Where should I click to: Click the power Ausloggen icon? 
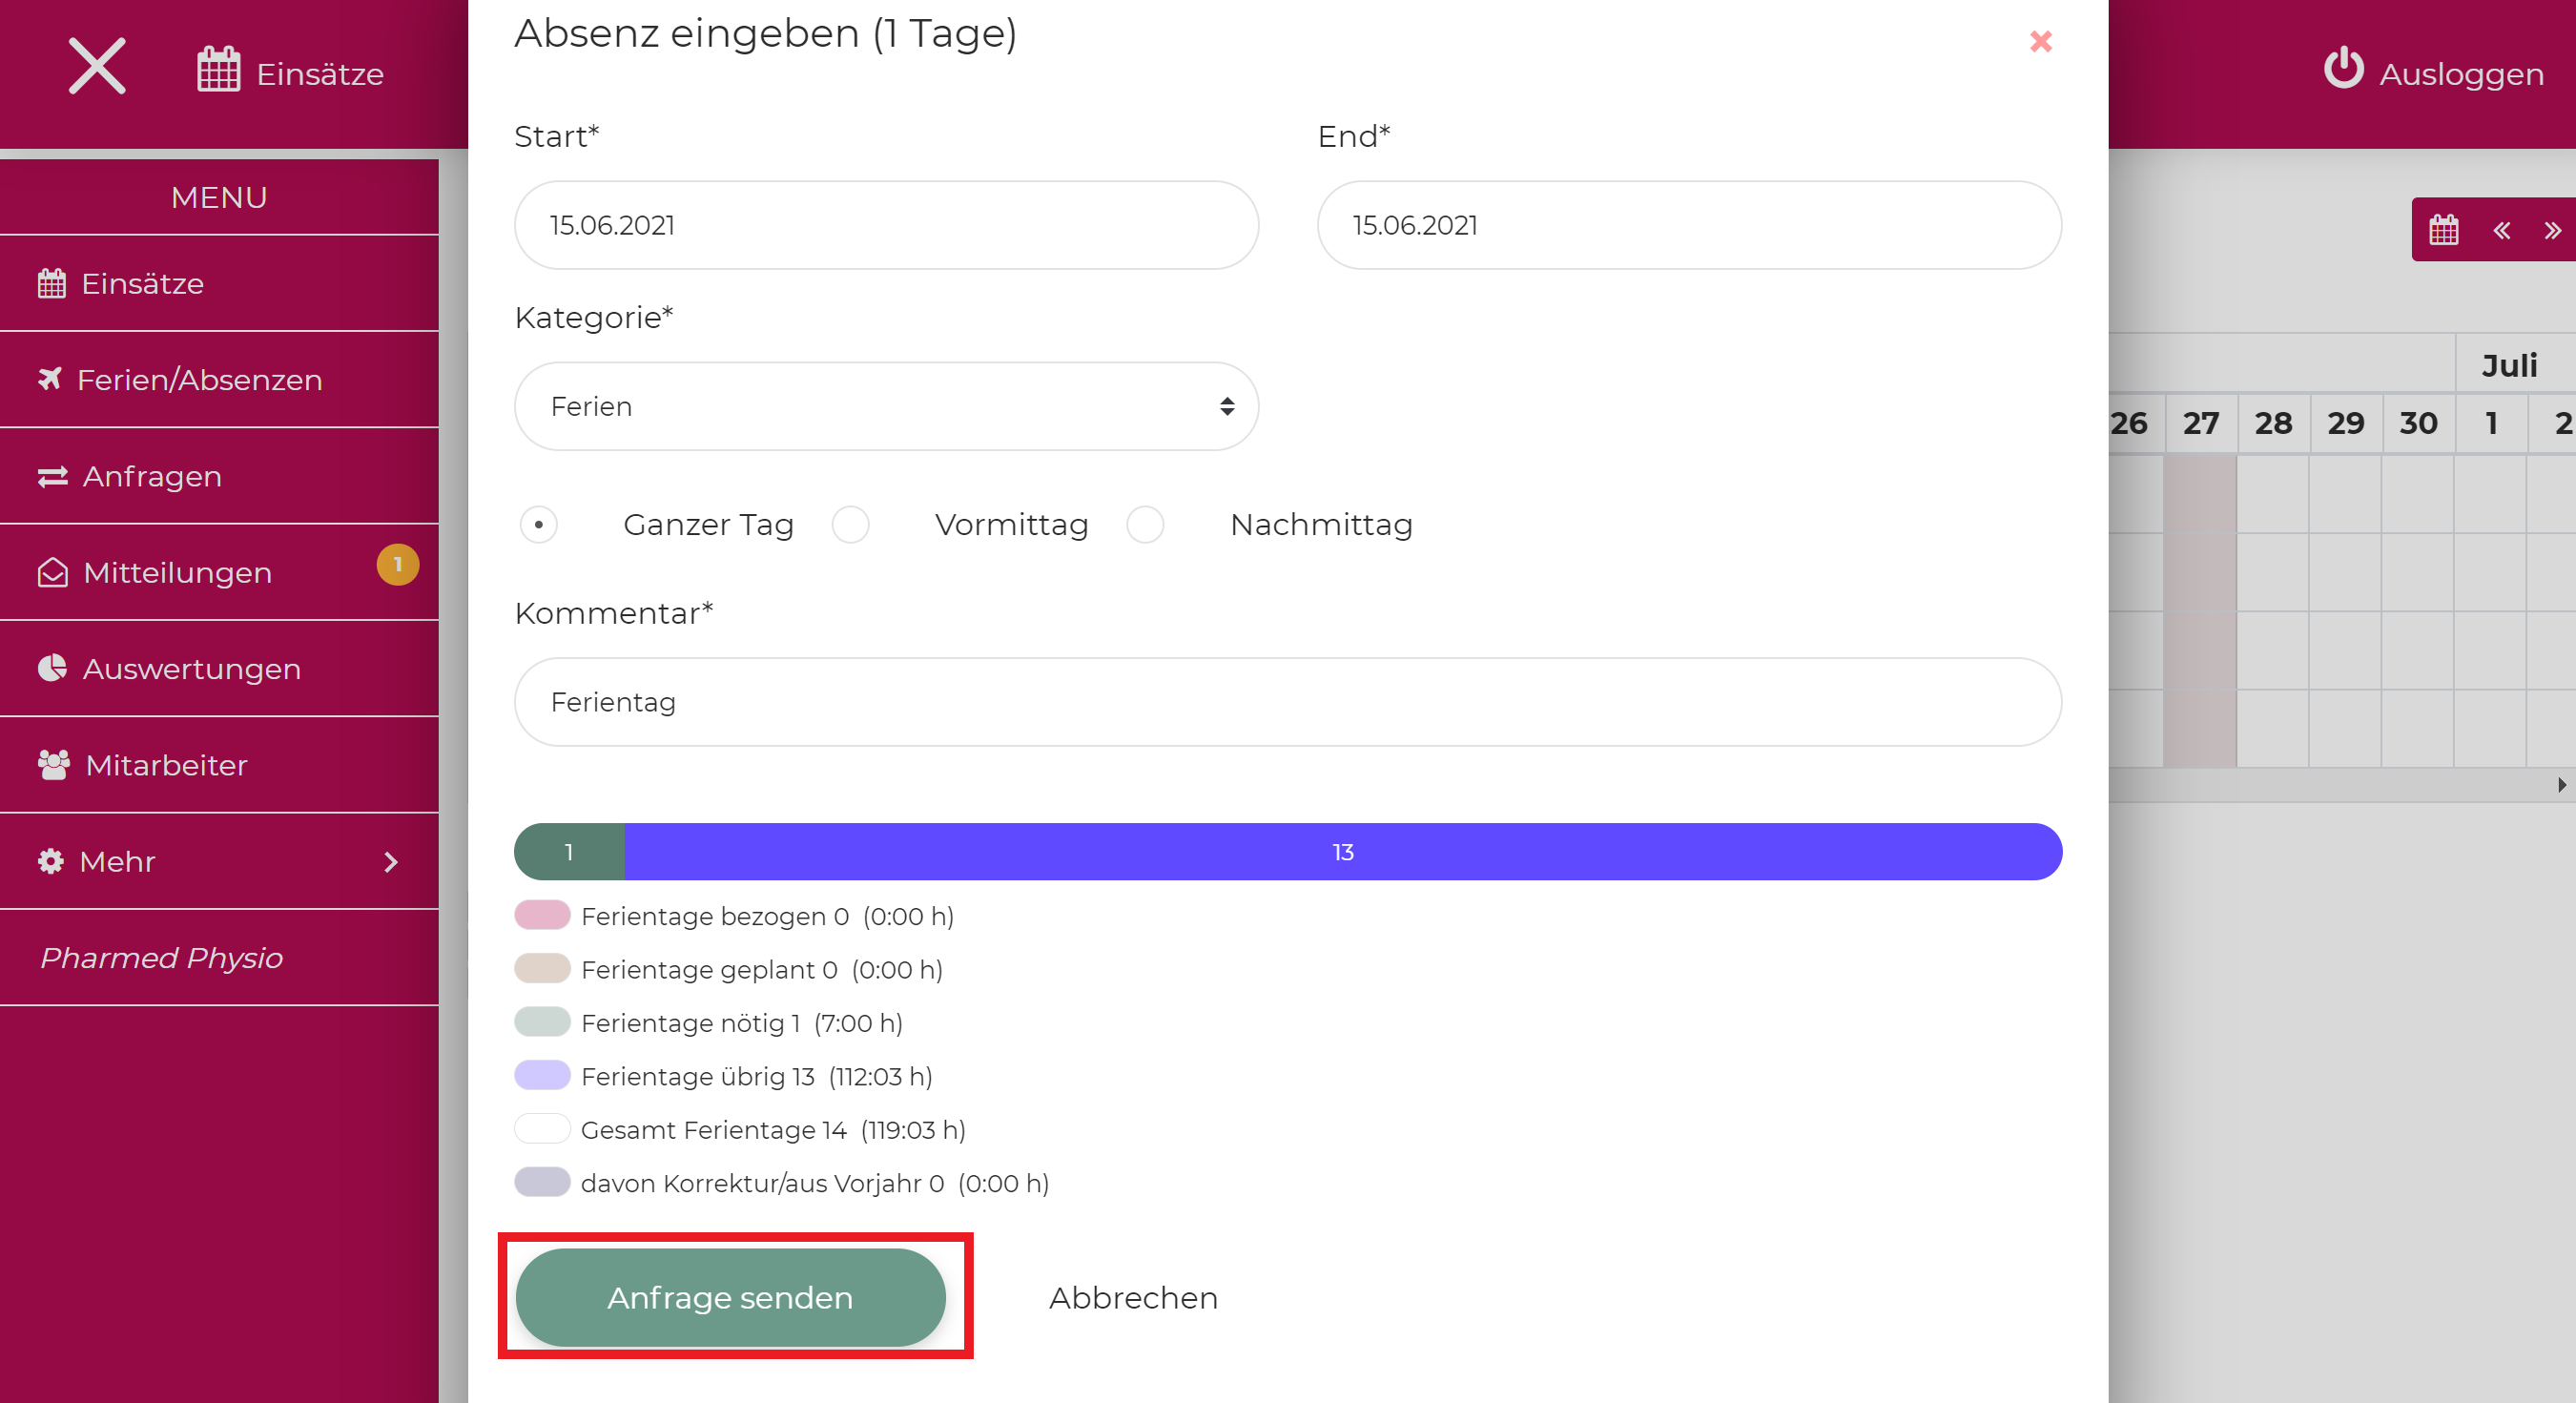click(x=2343, y=69)
